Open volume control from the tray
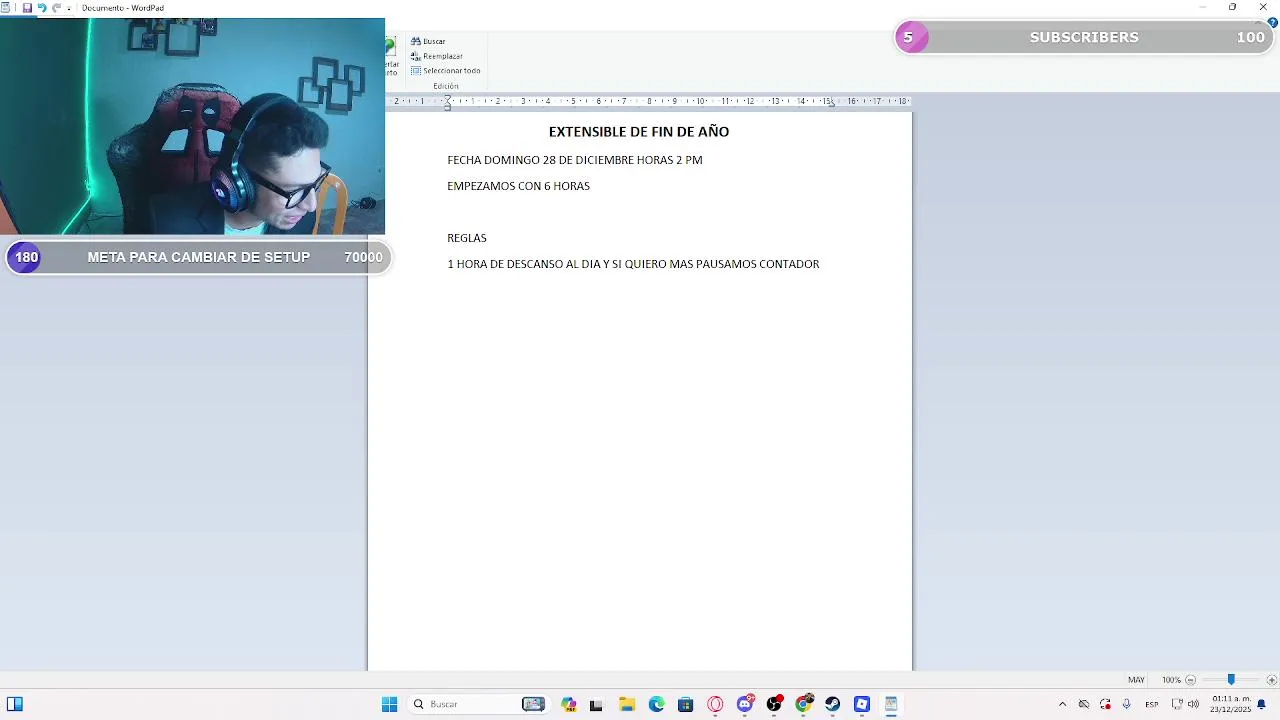The image size is (1280, 720). (x=1193, y=704)
